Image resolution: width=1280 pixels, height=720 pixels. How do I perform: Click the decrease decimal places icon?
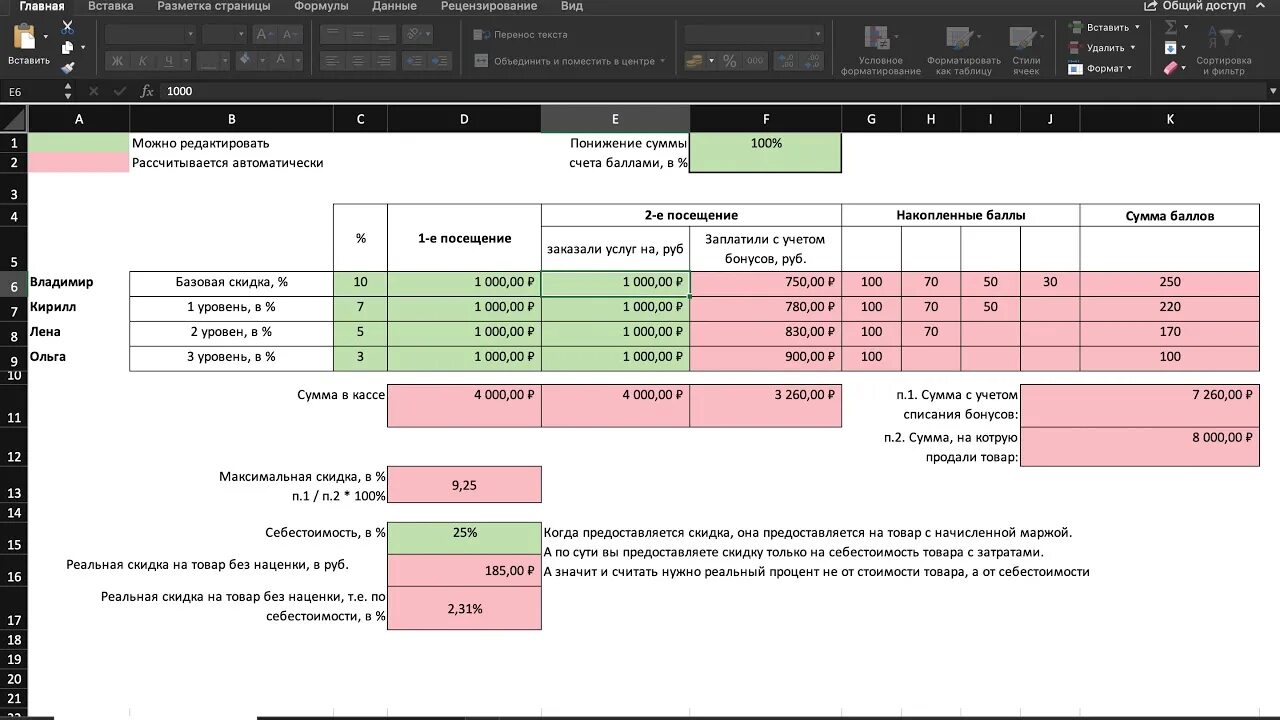click(x=812, y=61)
